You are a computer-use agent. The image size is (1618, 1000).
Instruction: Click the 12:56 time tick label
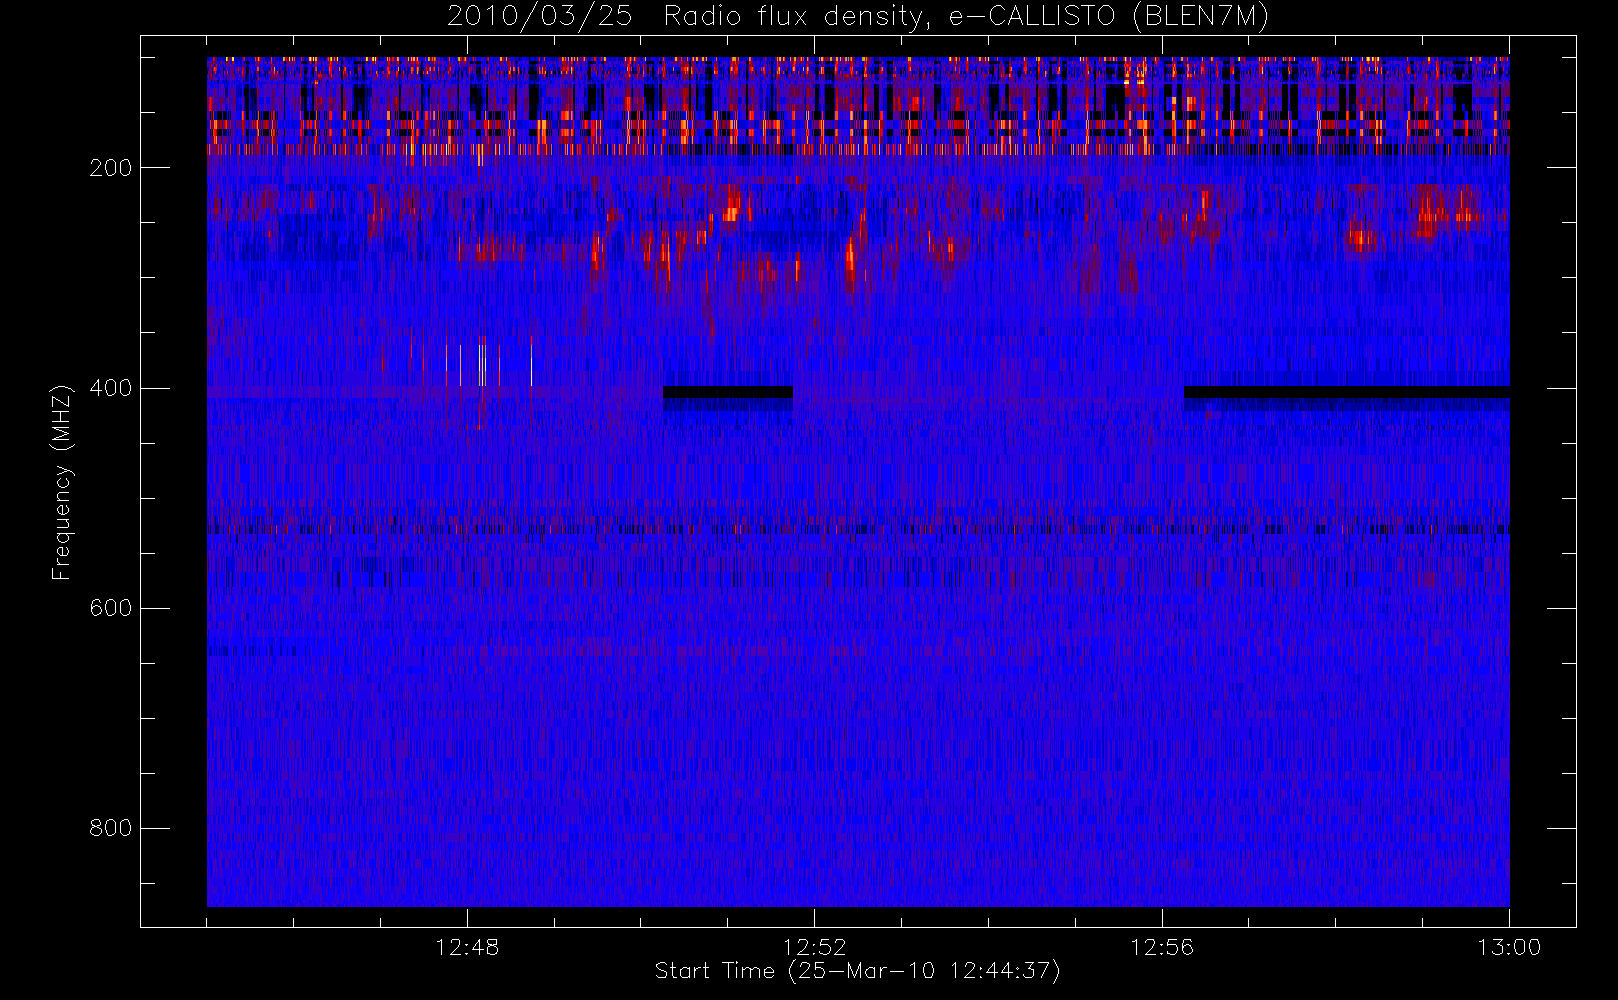[1162, 947]
